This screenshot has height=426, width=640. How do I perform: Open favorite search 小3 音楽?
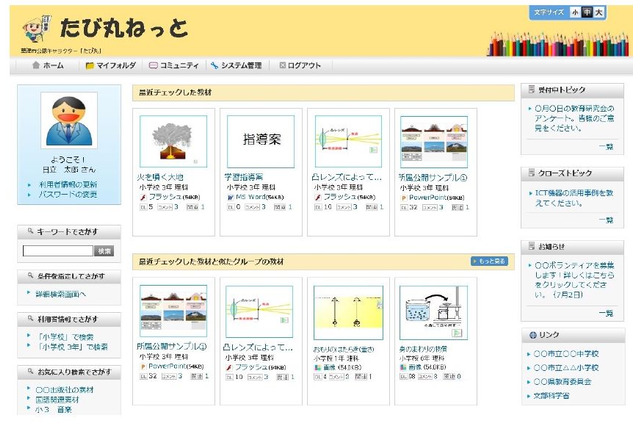(53, 409)
